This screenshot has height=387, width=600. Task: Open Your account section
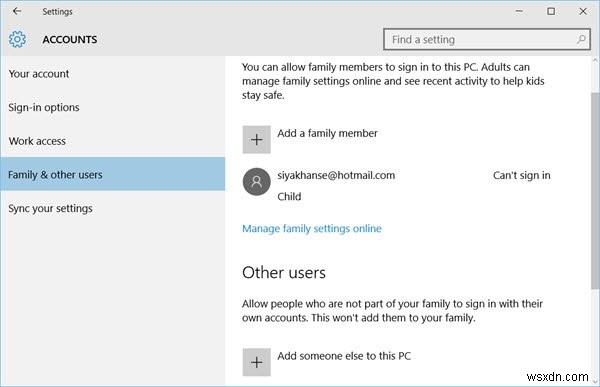click(112, 73)
